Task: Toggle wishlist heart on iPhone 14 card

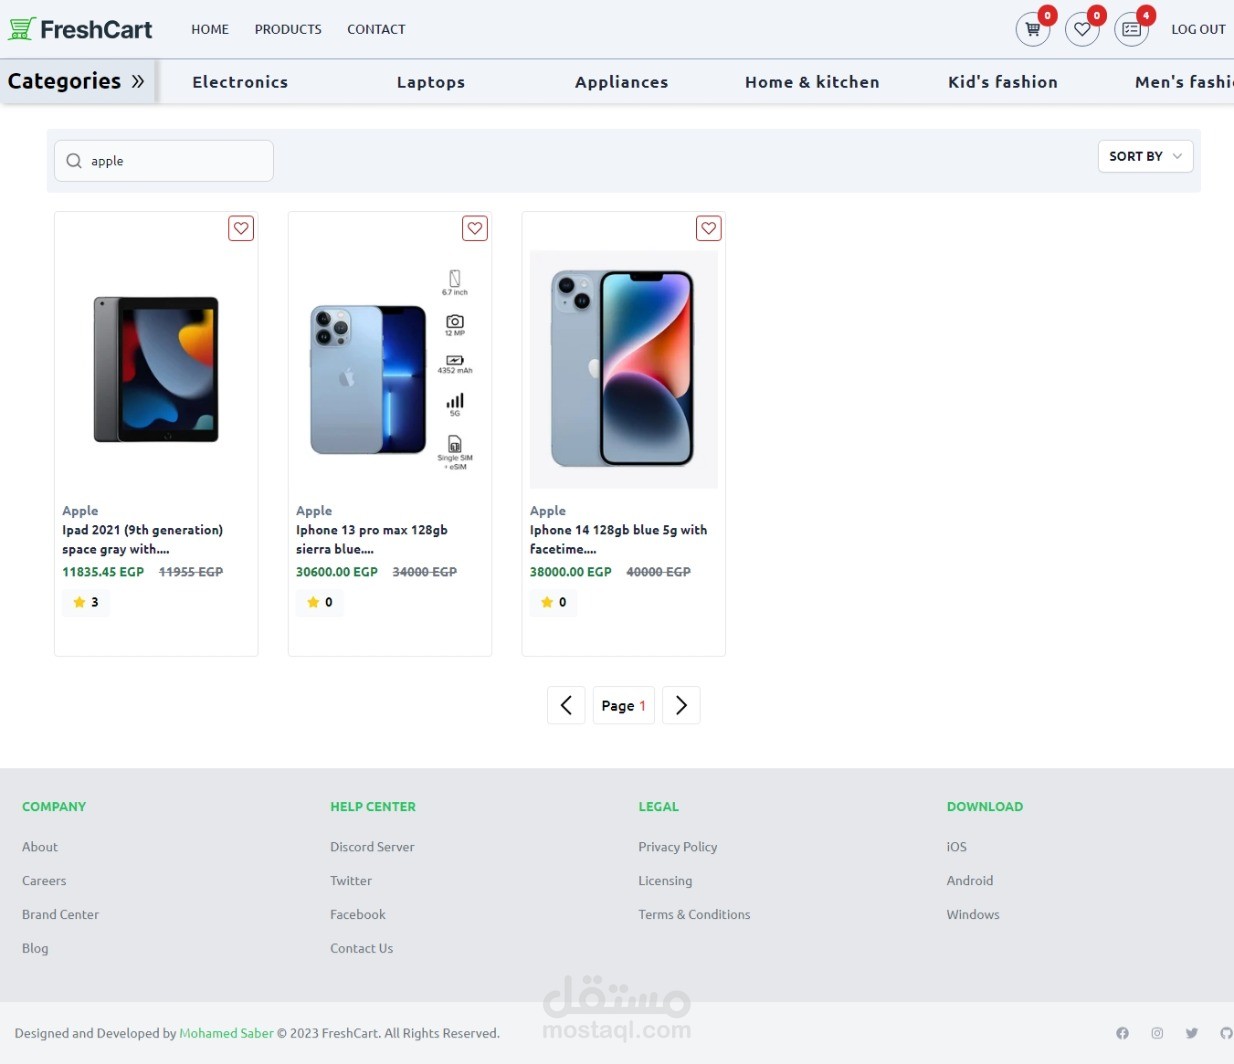Action: coord(709,228)
